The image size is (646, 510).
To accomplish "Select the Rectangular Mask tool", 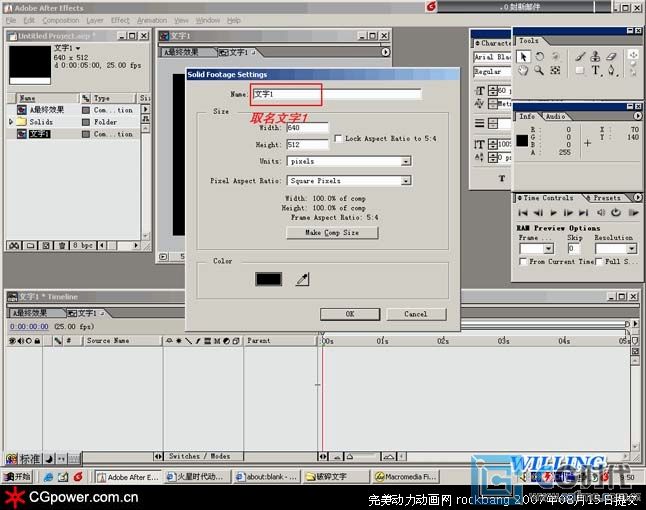I will click(580, 70).
